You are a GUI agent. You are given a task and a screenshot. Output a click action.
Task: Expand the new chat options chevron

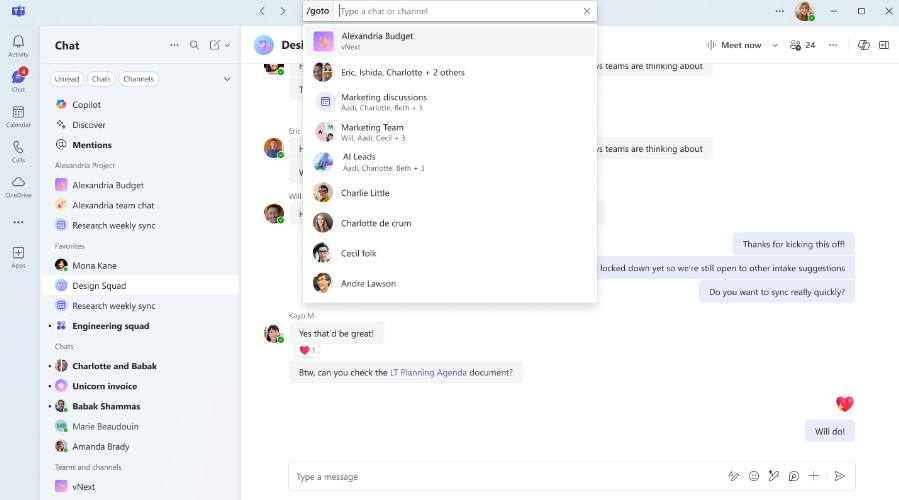(x=228, y=45)
